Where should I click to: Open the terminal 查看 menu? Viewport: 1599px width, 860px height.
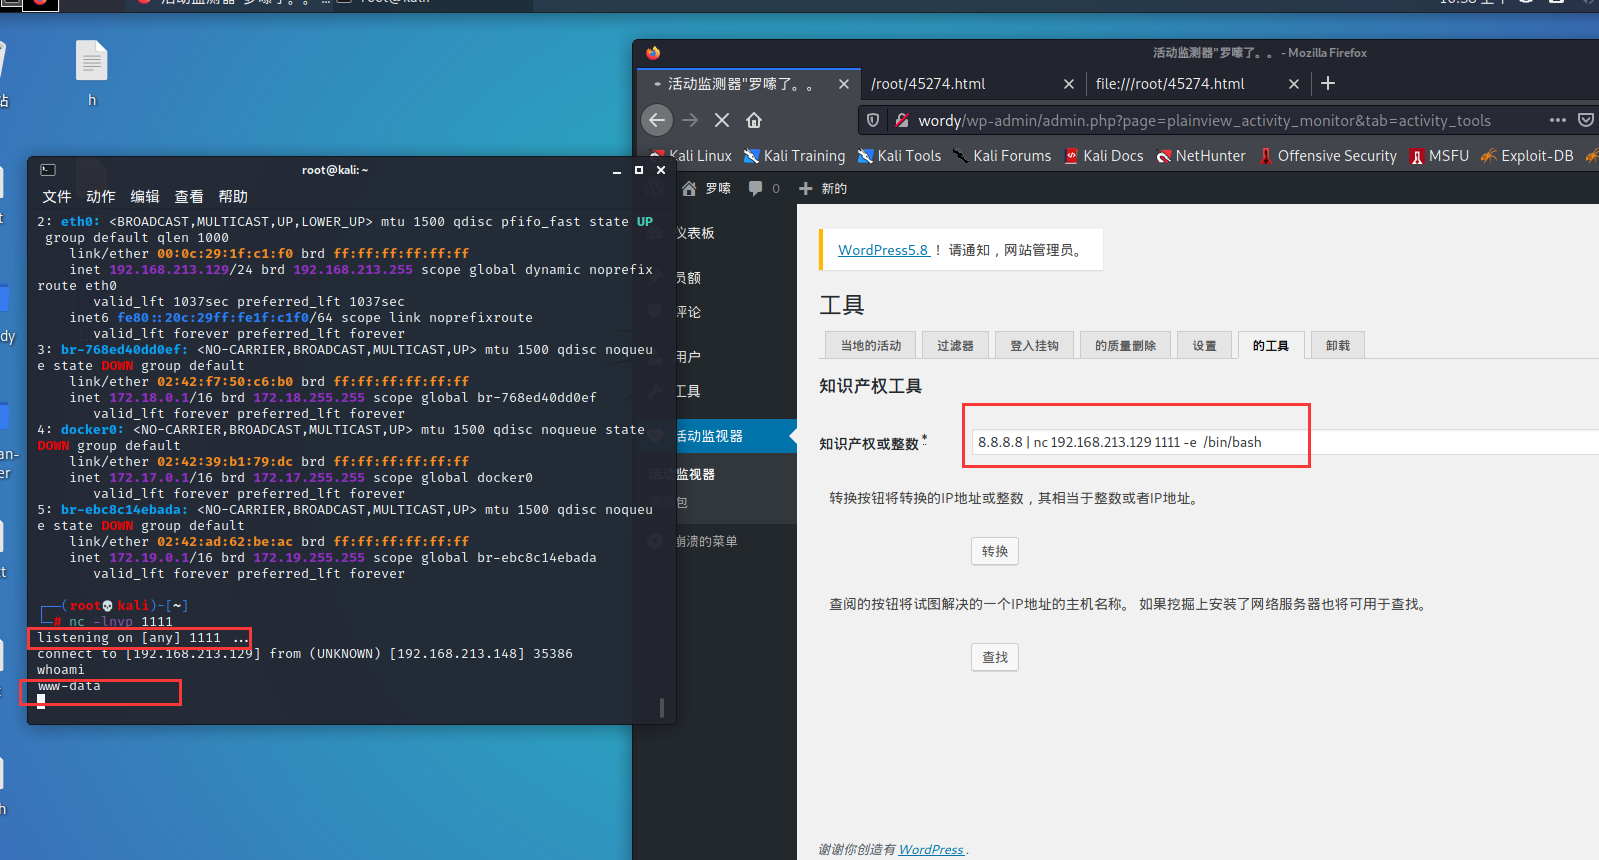click(x=189, y=197)
